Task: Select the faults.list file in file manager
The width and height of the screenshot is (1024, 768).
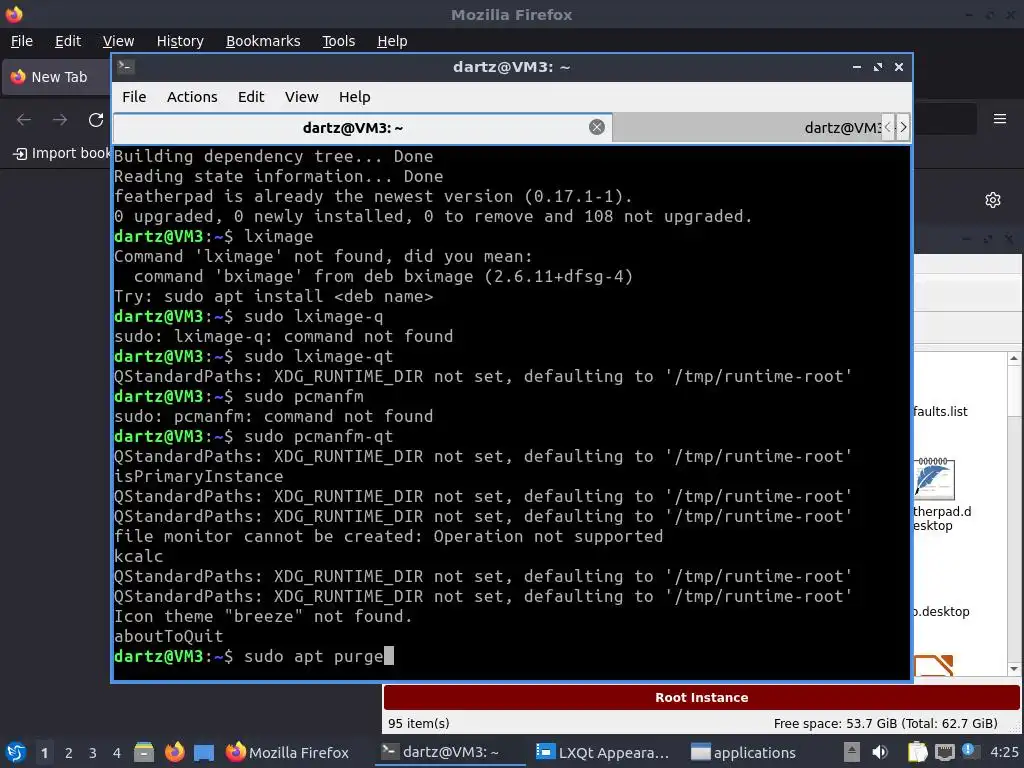Action: point(940,411)
